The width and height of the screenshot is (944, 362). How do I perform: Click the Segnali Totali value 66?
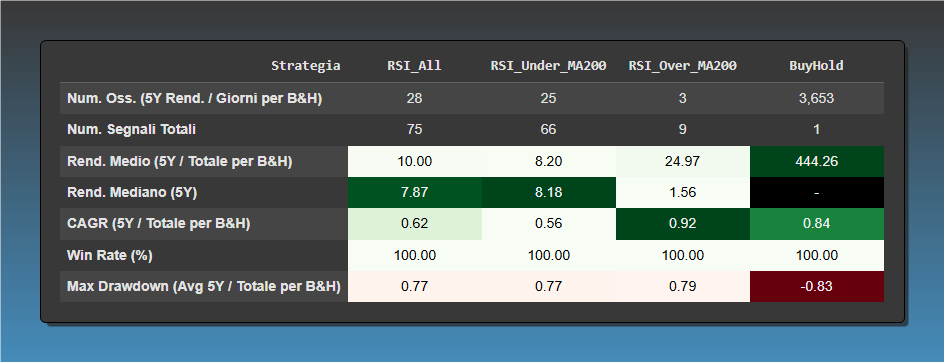(549, 130)
